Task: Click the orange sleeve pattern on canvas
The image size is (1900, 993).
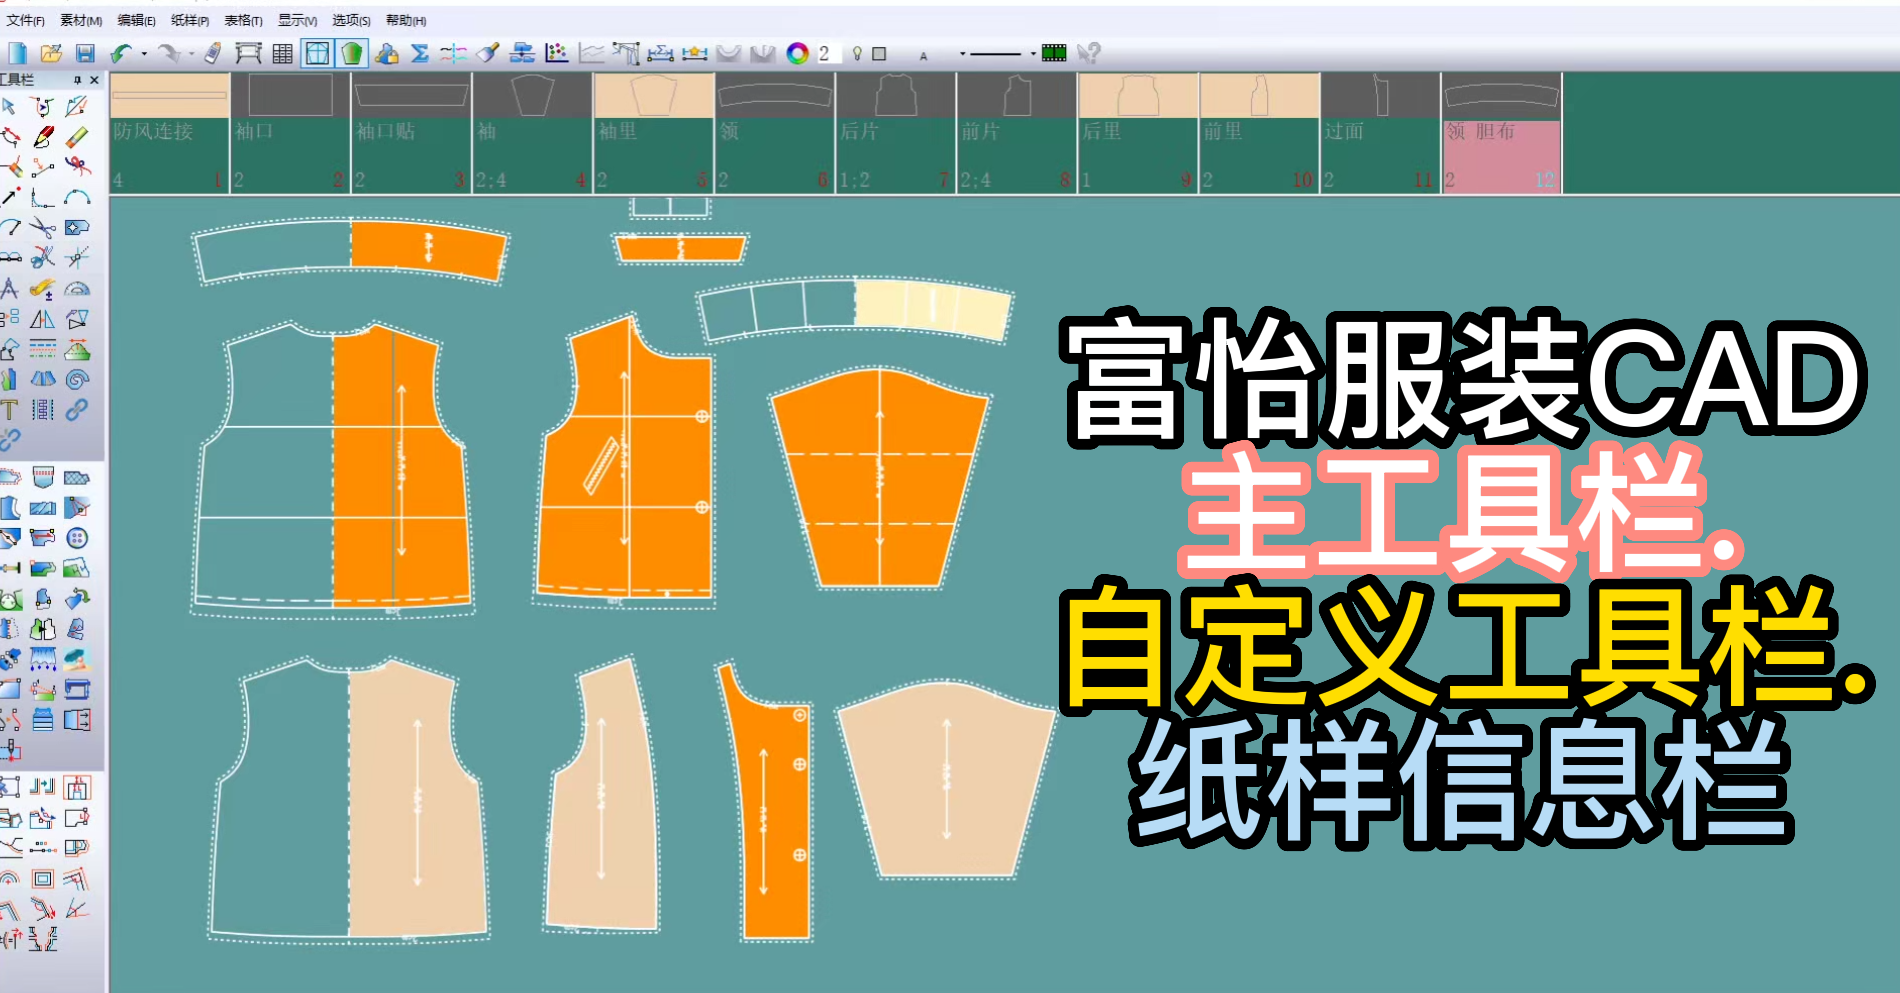Action: (880, 480)
